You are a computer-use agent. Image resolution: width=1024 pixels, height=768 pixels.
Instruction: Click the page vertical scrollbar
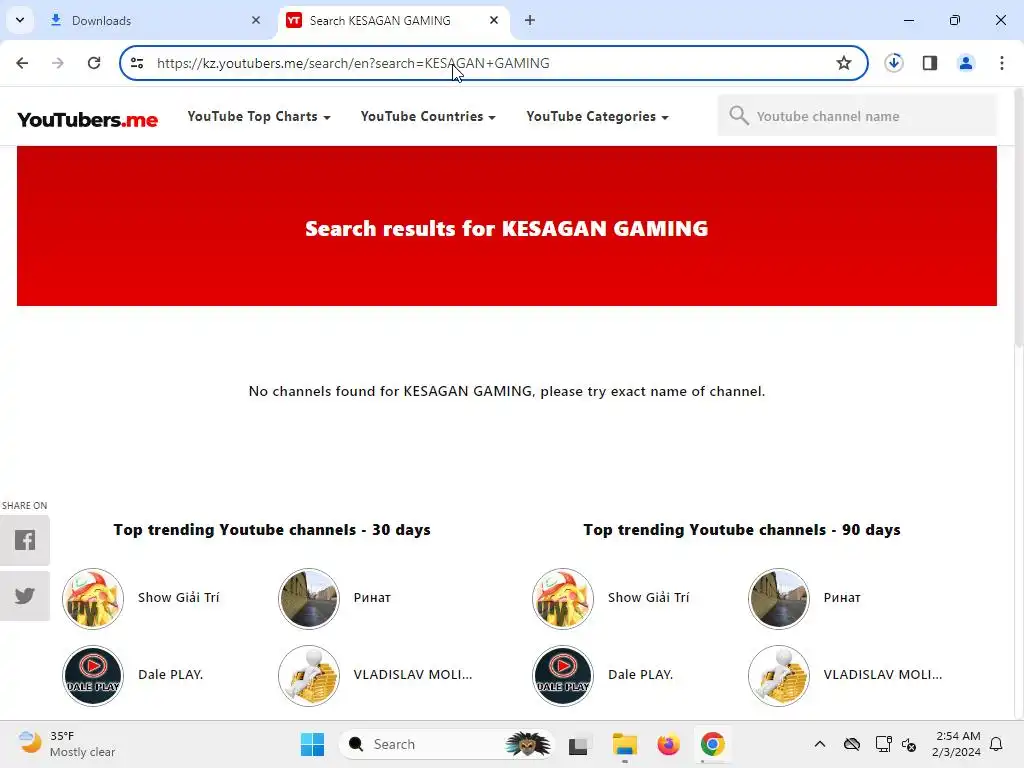click(1018, 219)
